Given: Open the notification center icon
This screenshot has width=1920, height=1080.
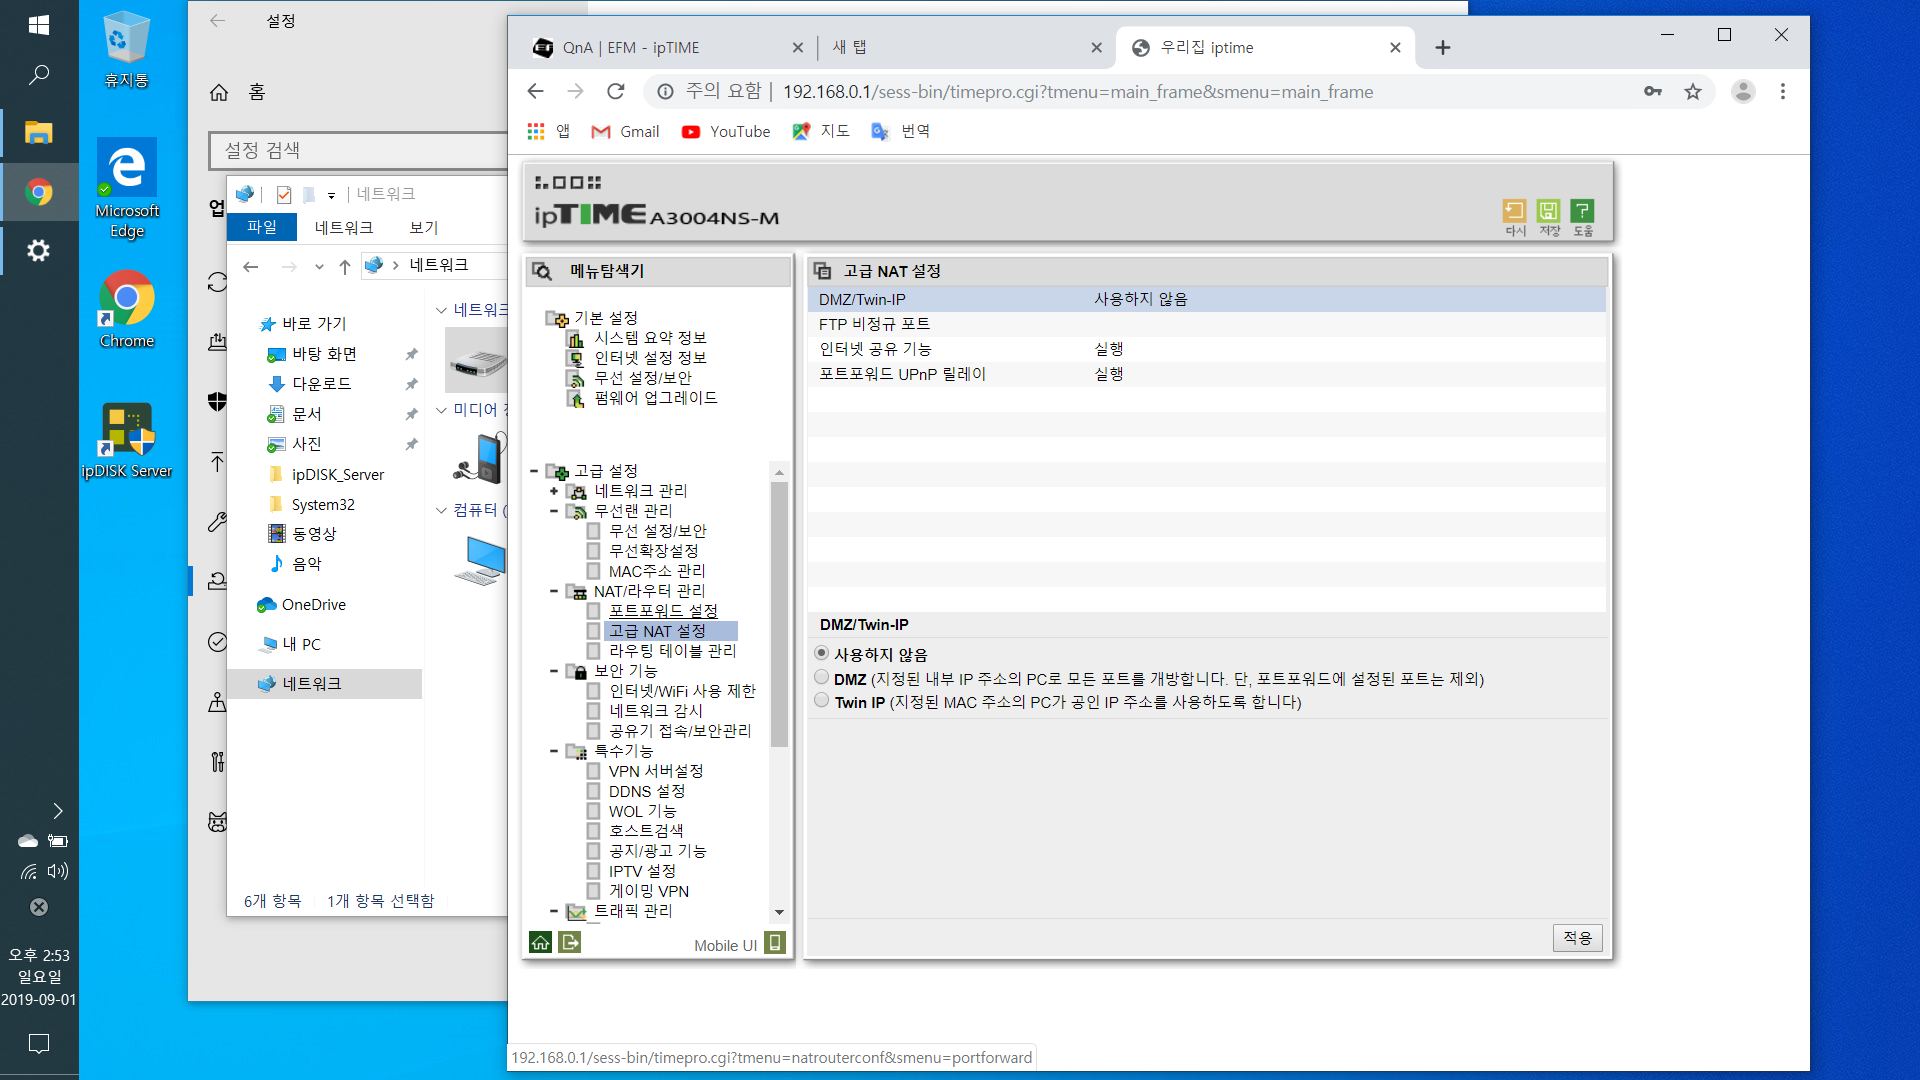Looking at the screenshot, I should click(x=39, y=1044).
